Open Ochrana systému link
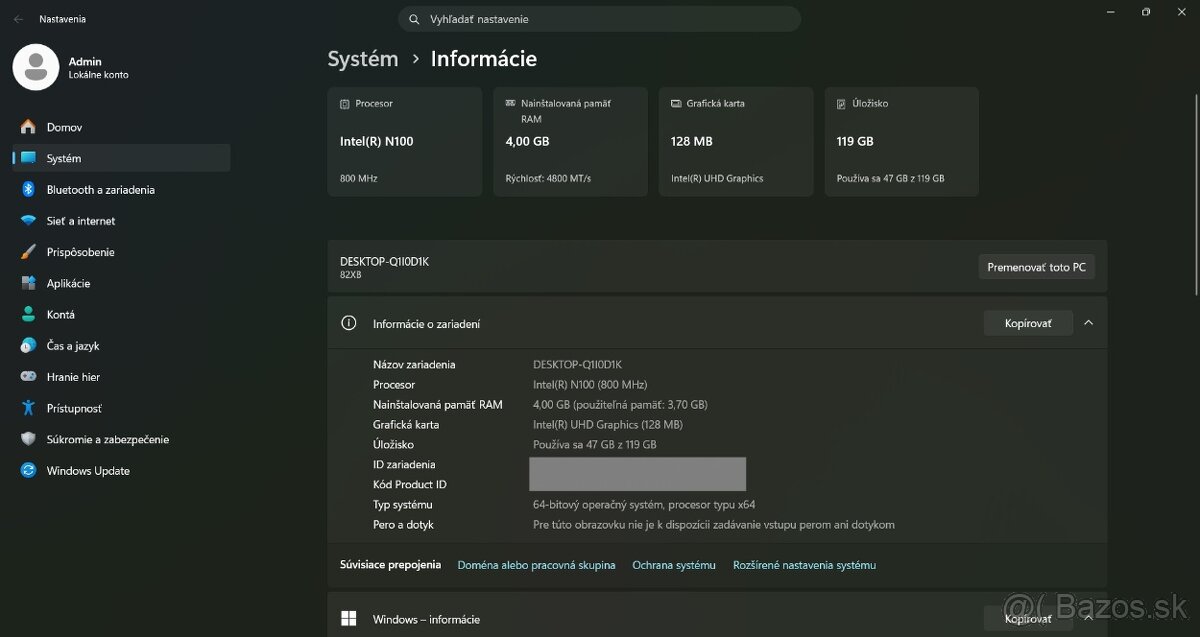The image size is (1200, 637). [x=674, y=565]
